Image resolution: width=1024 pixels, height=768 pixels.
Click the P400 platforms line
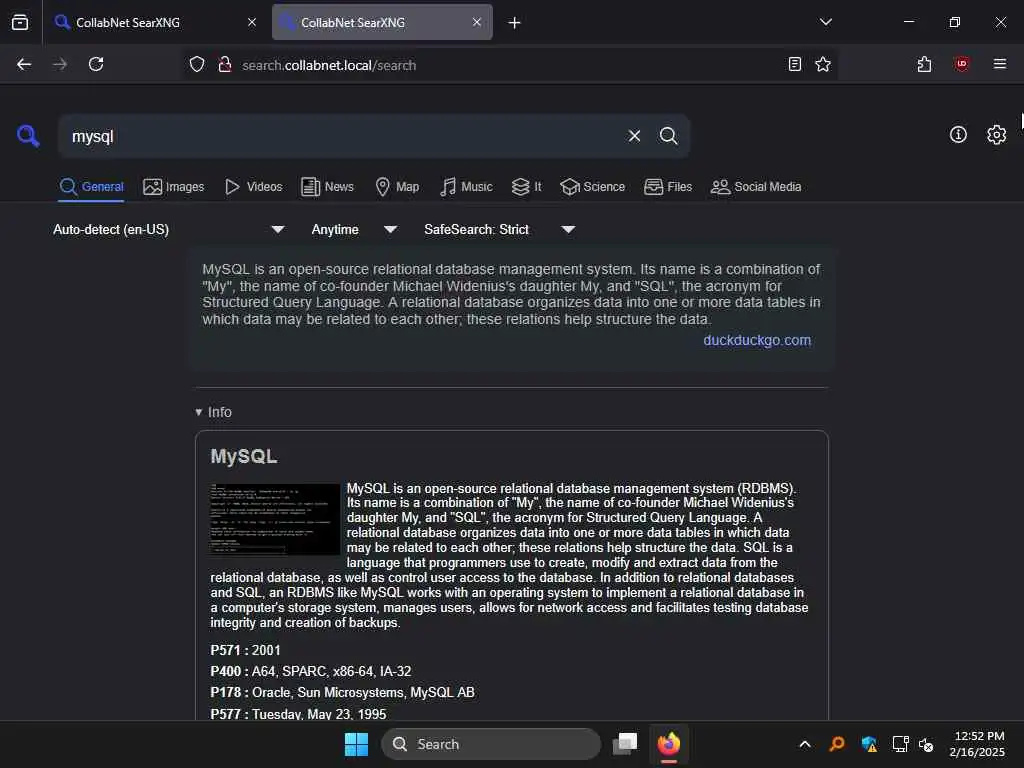(x=311, y=671)
